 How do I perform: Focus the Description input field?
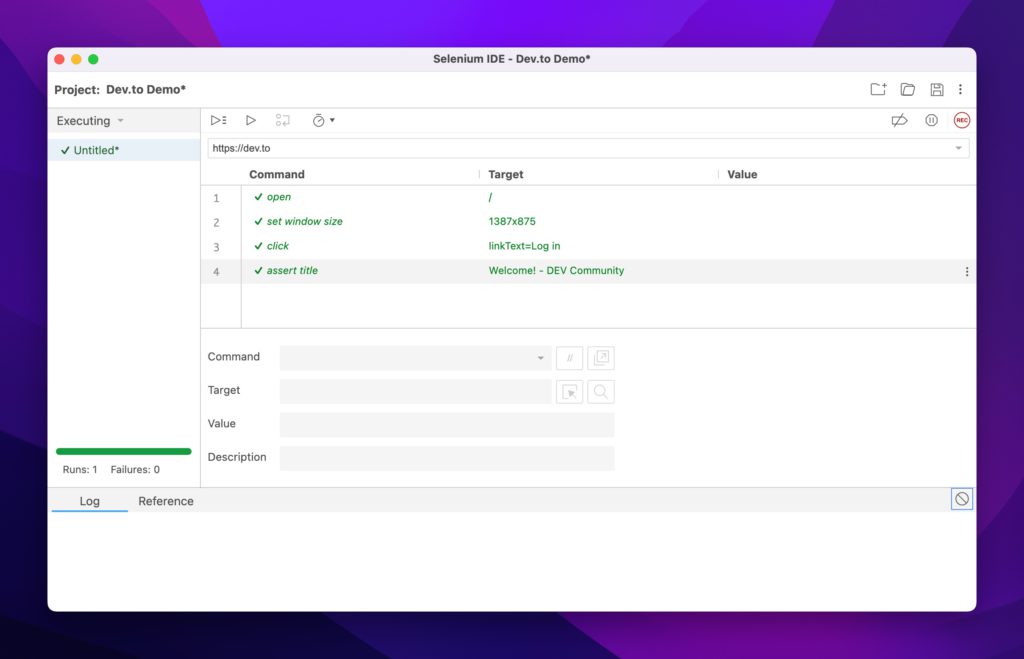pyautogui.click(x=447, y=458)
